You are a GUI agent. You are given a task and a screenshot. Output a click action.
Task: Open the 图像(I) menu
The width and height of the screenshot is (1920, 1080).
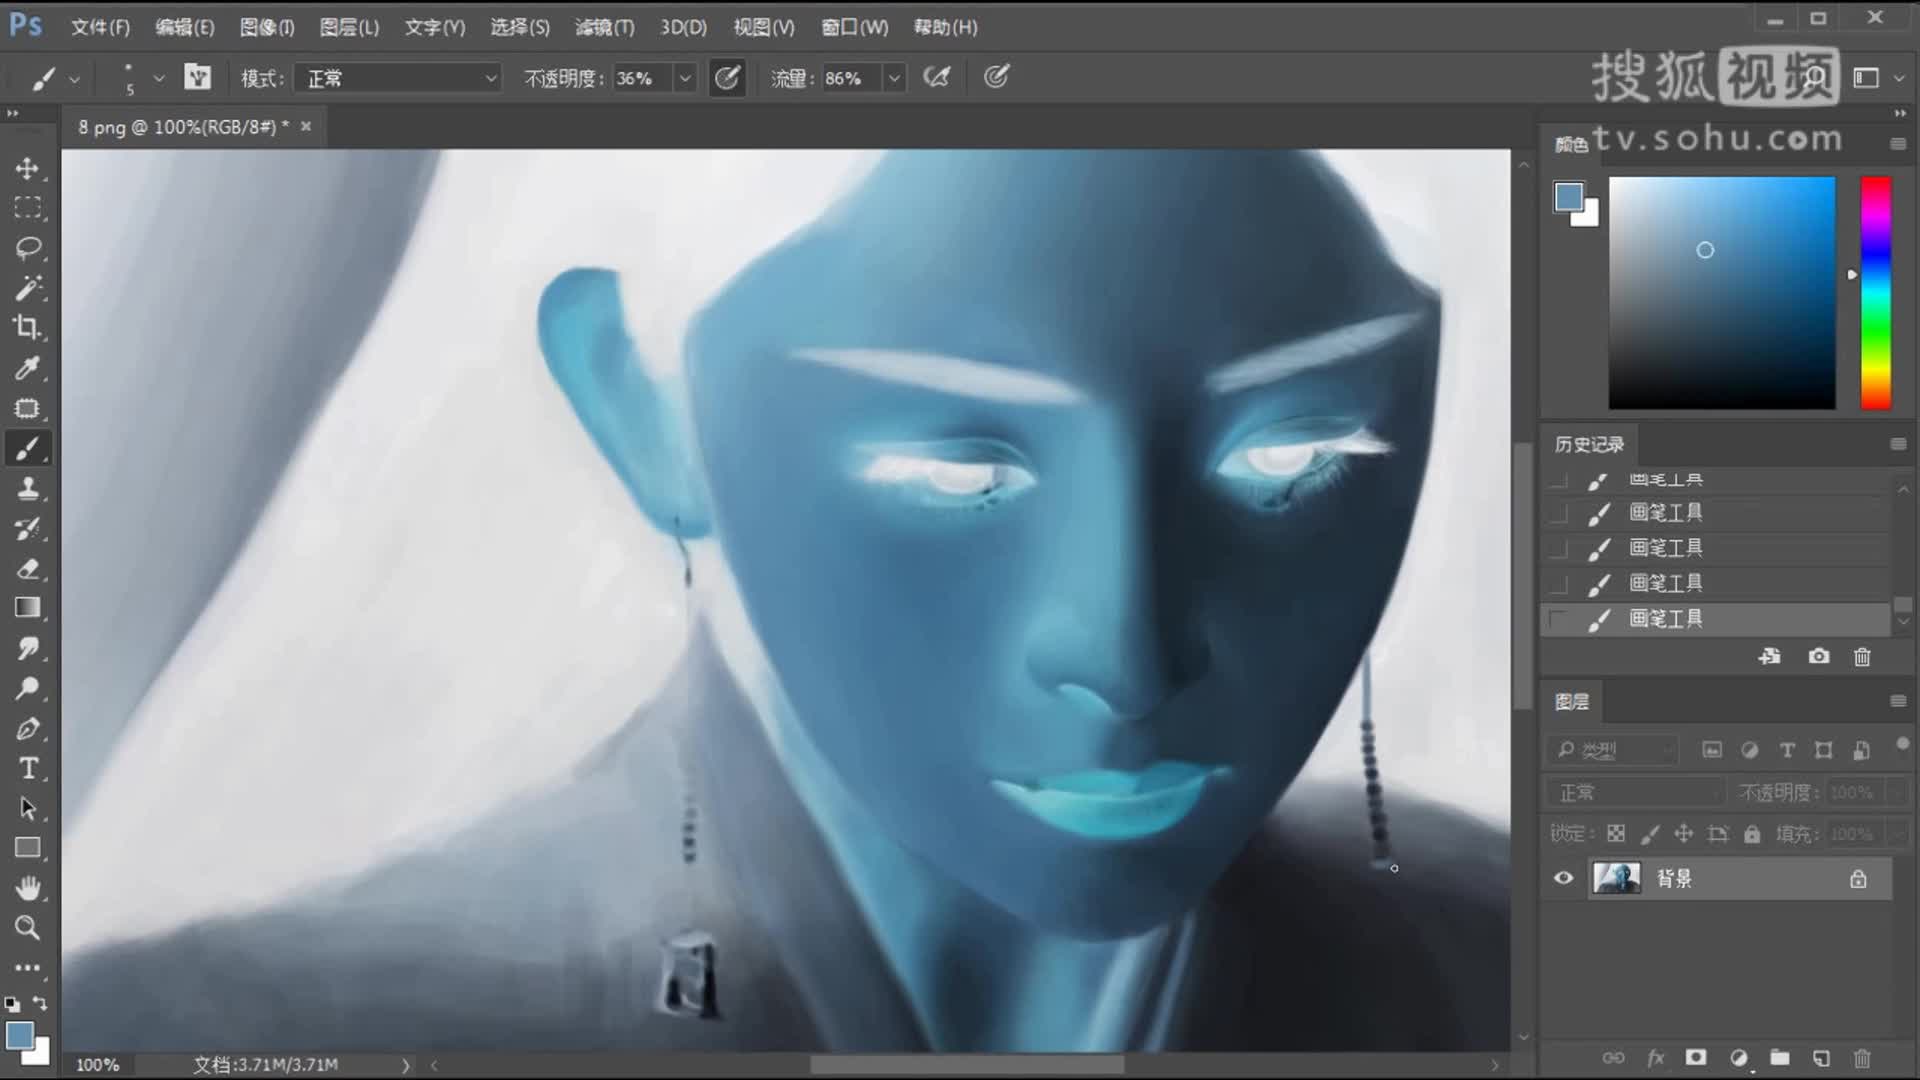[267, 27]
